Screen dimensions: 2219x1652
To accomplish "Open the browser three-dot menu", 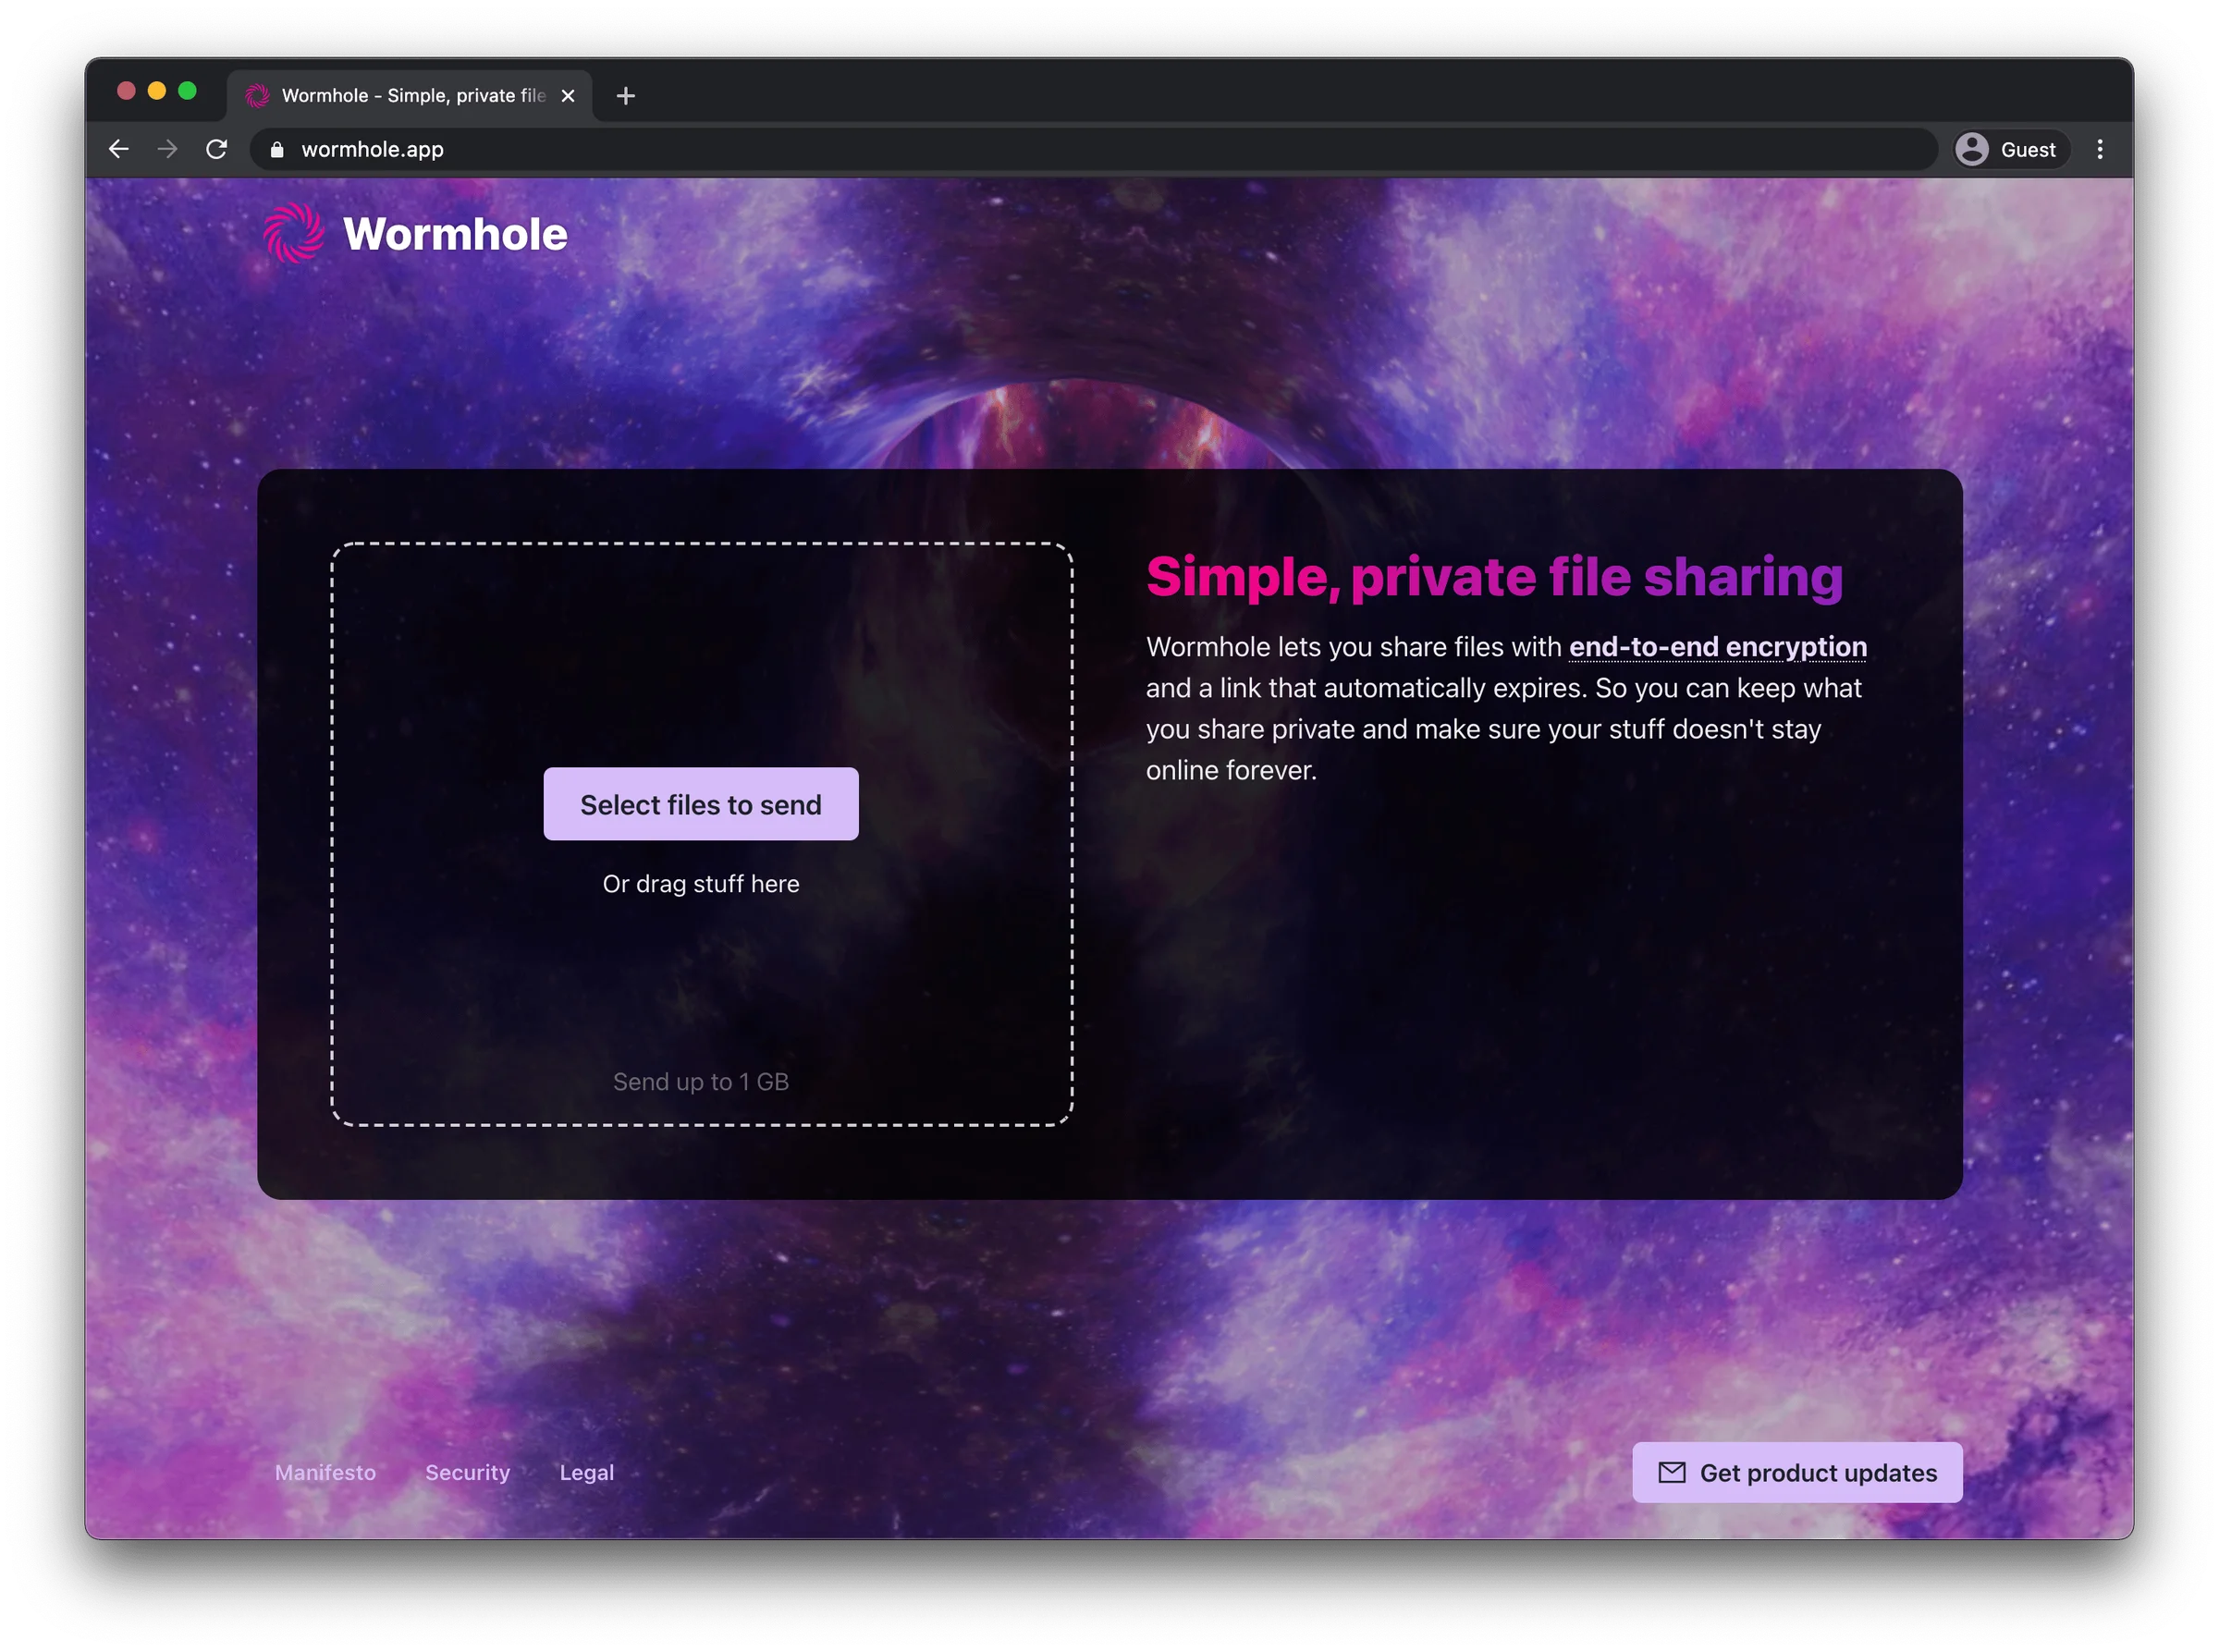I will 2099,149.
